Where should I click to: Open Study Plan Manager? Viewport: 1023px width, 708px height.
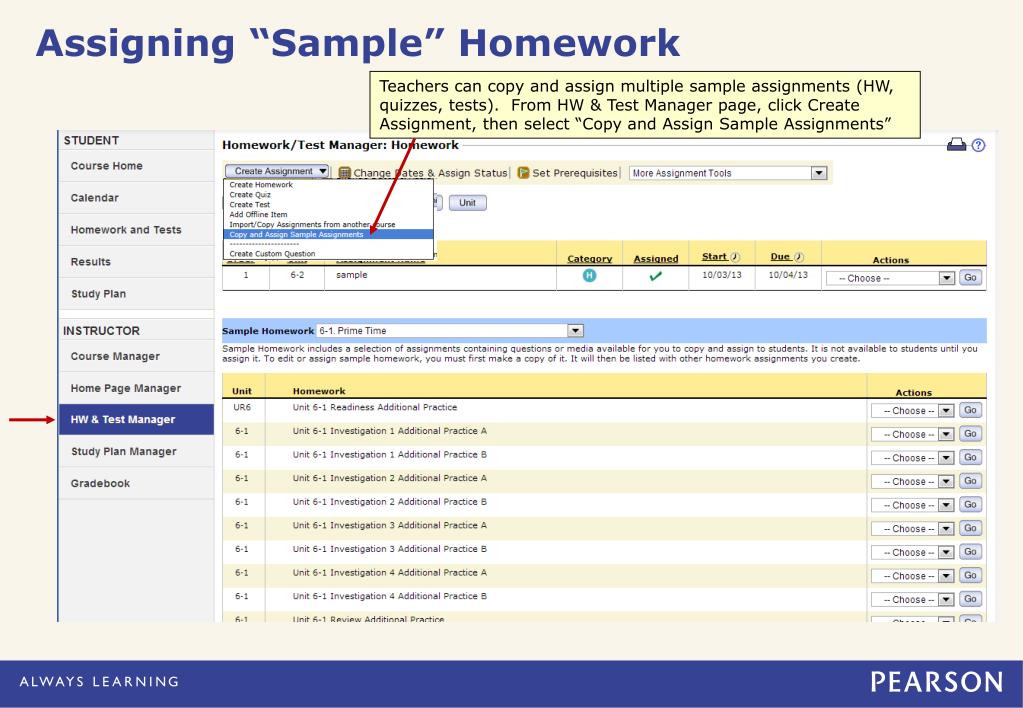point(136,452)
